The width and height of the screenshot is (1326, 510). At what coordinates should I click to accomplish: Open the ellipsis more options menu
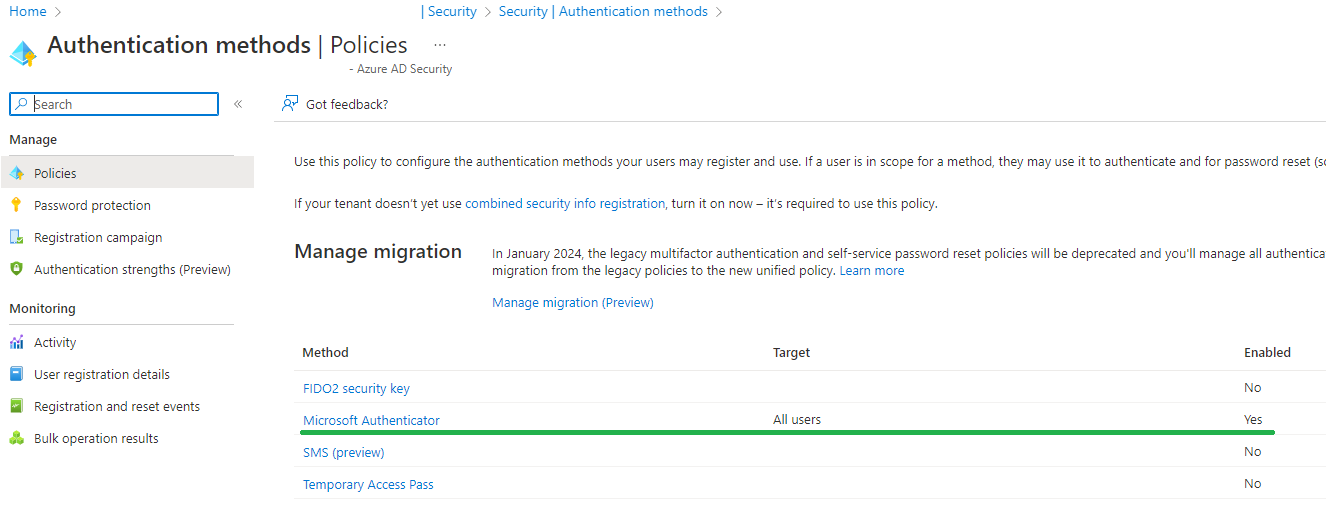click(x=440, y=45)
